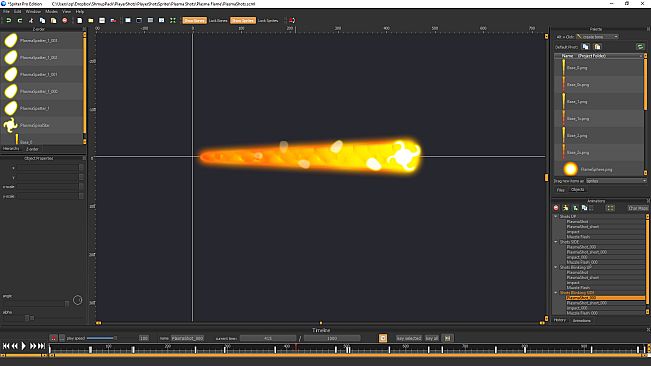Open the View menu
651x366 pixels.
pyautogui.click(x=66, y=12)
